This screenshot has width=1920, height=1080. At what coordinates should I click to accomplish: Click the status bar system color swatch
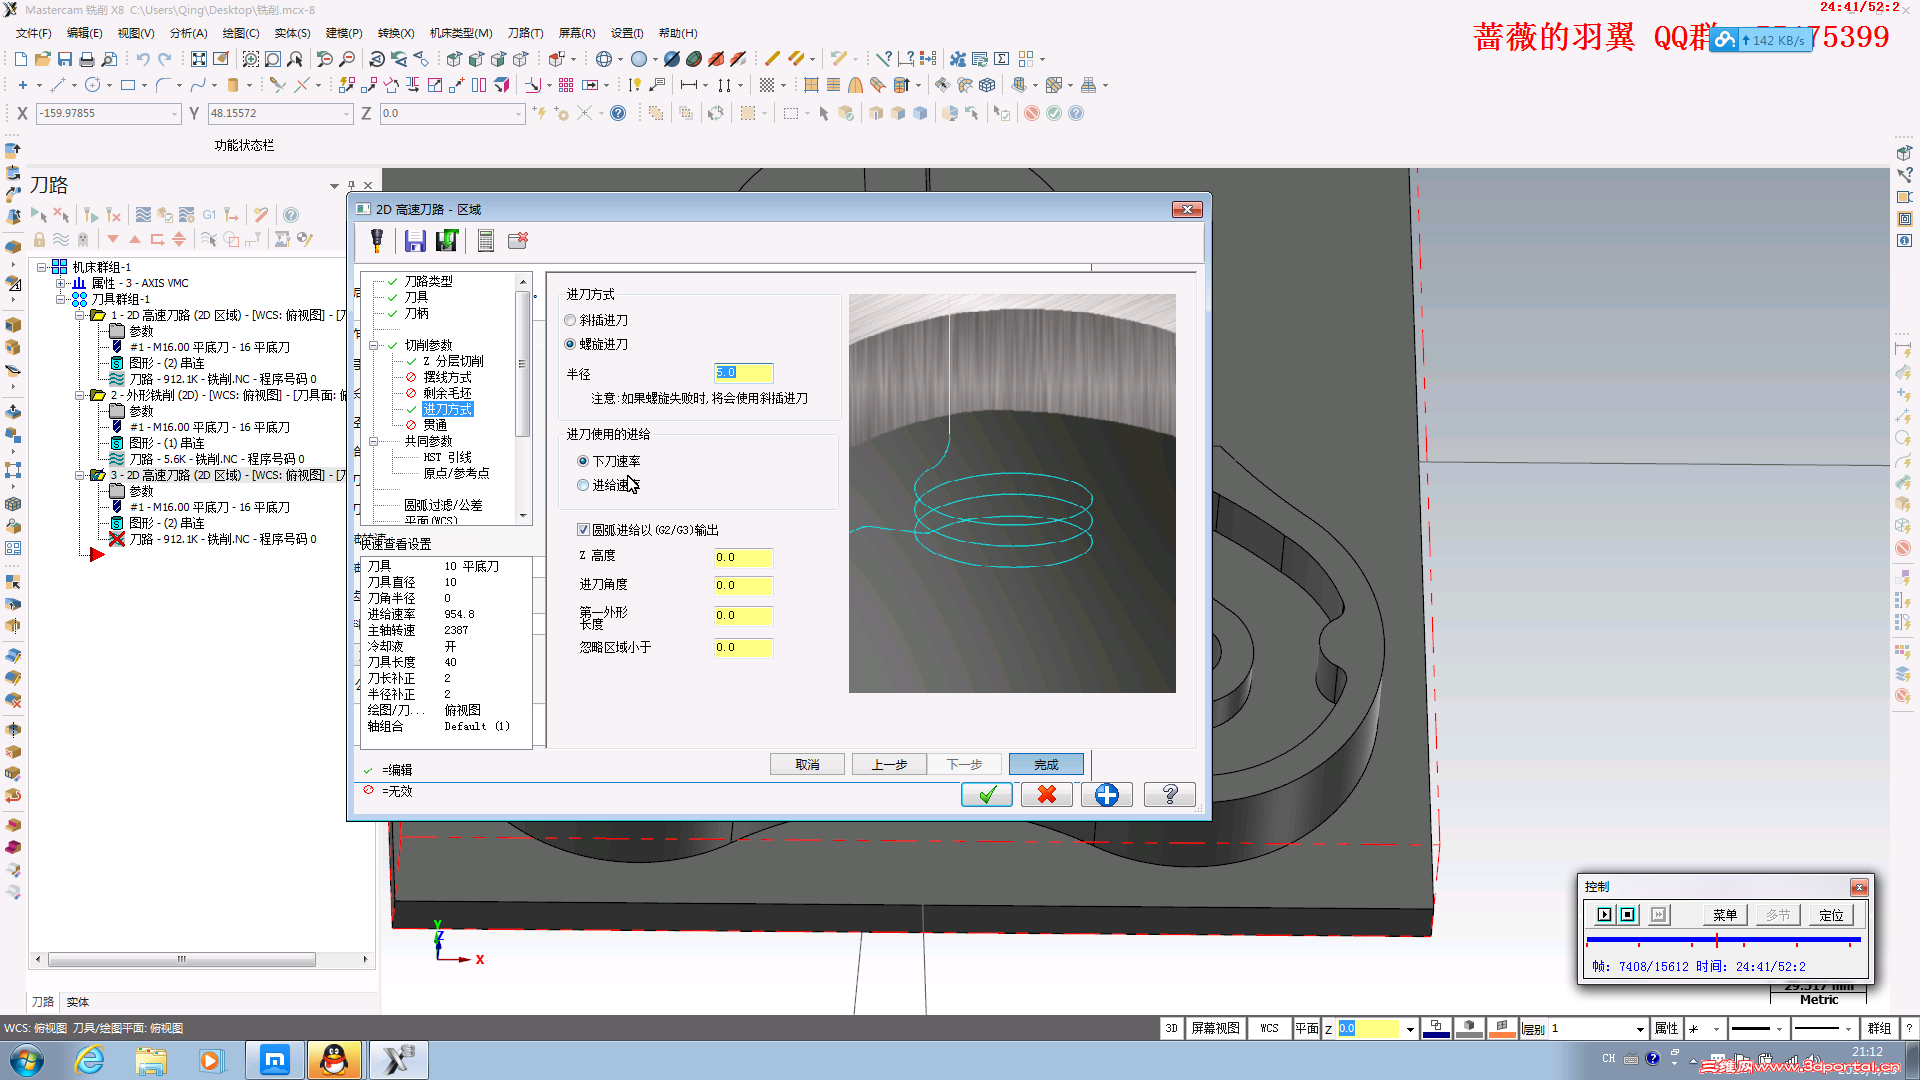(1436, 1029)
